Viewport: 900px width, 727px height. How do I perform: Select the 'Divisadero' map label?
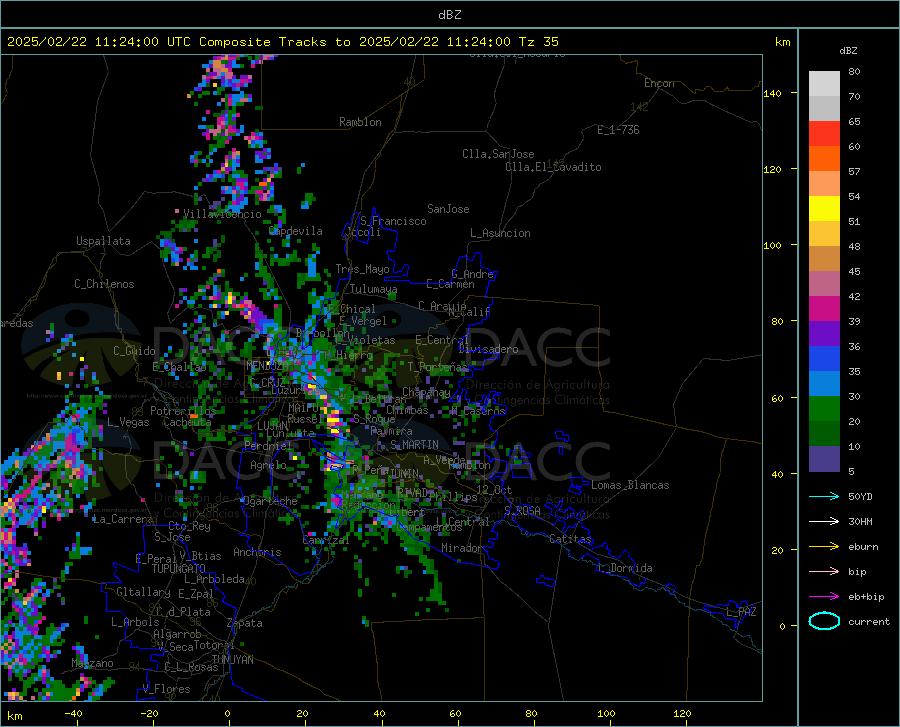coord(488,349)
